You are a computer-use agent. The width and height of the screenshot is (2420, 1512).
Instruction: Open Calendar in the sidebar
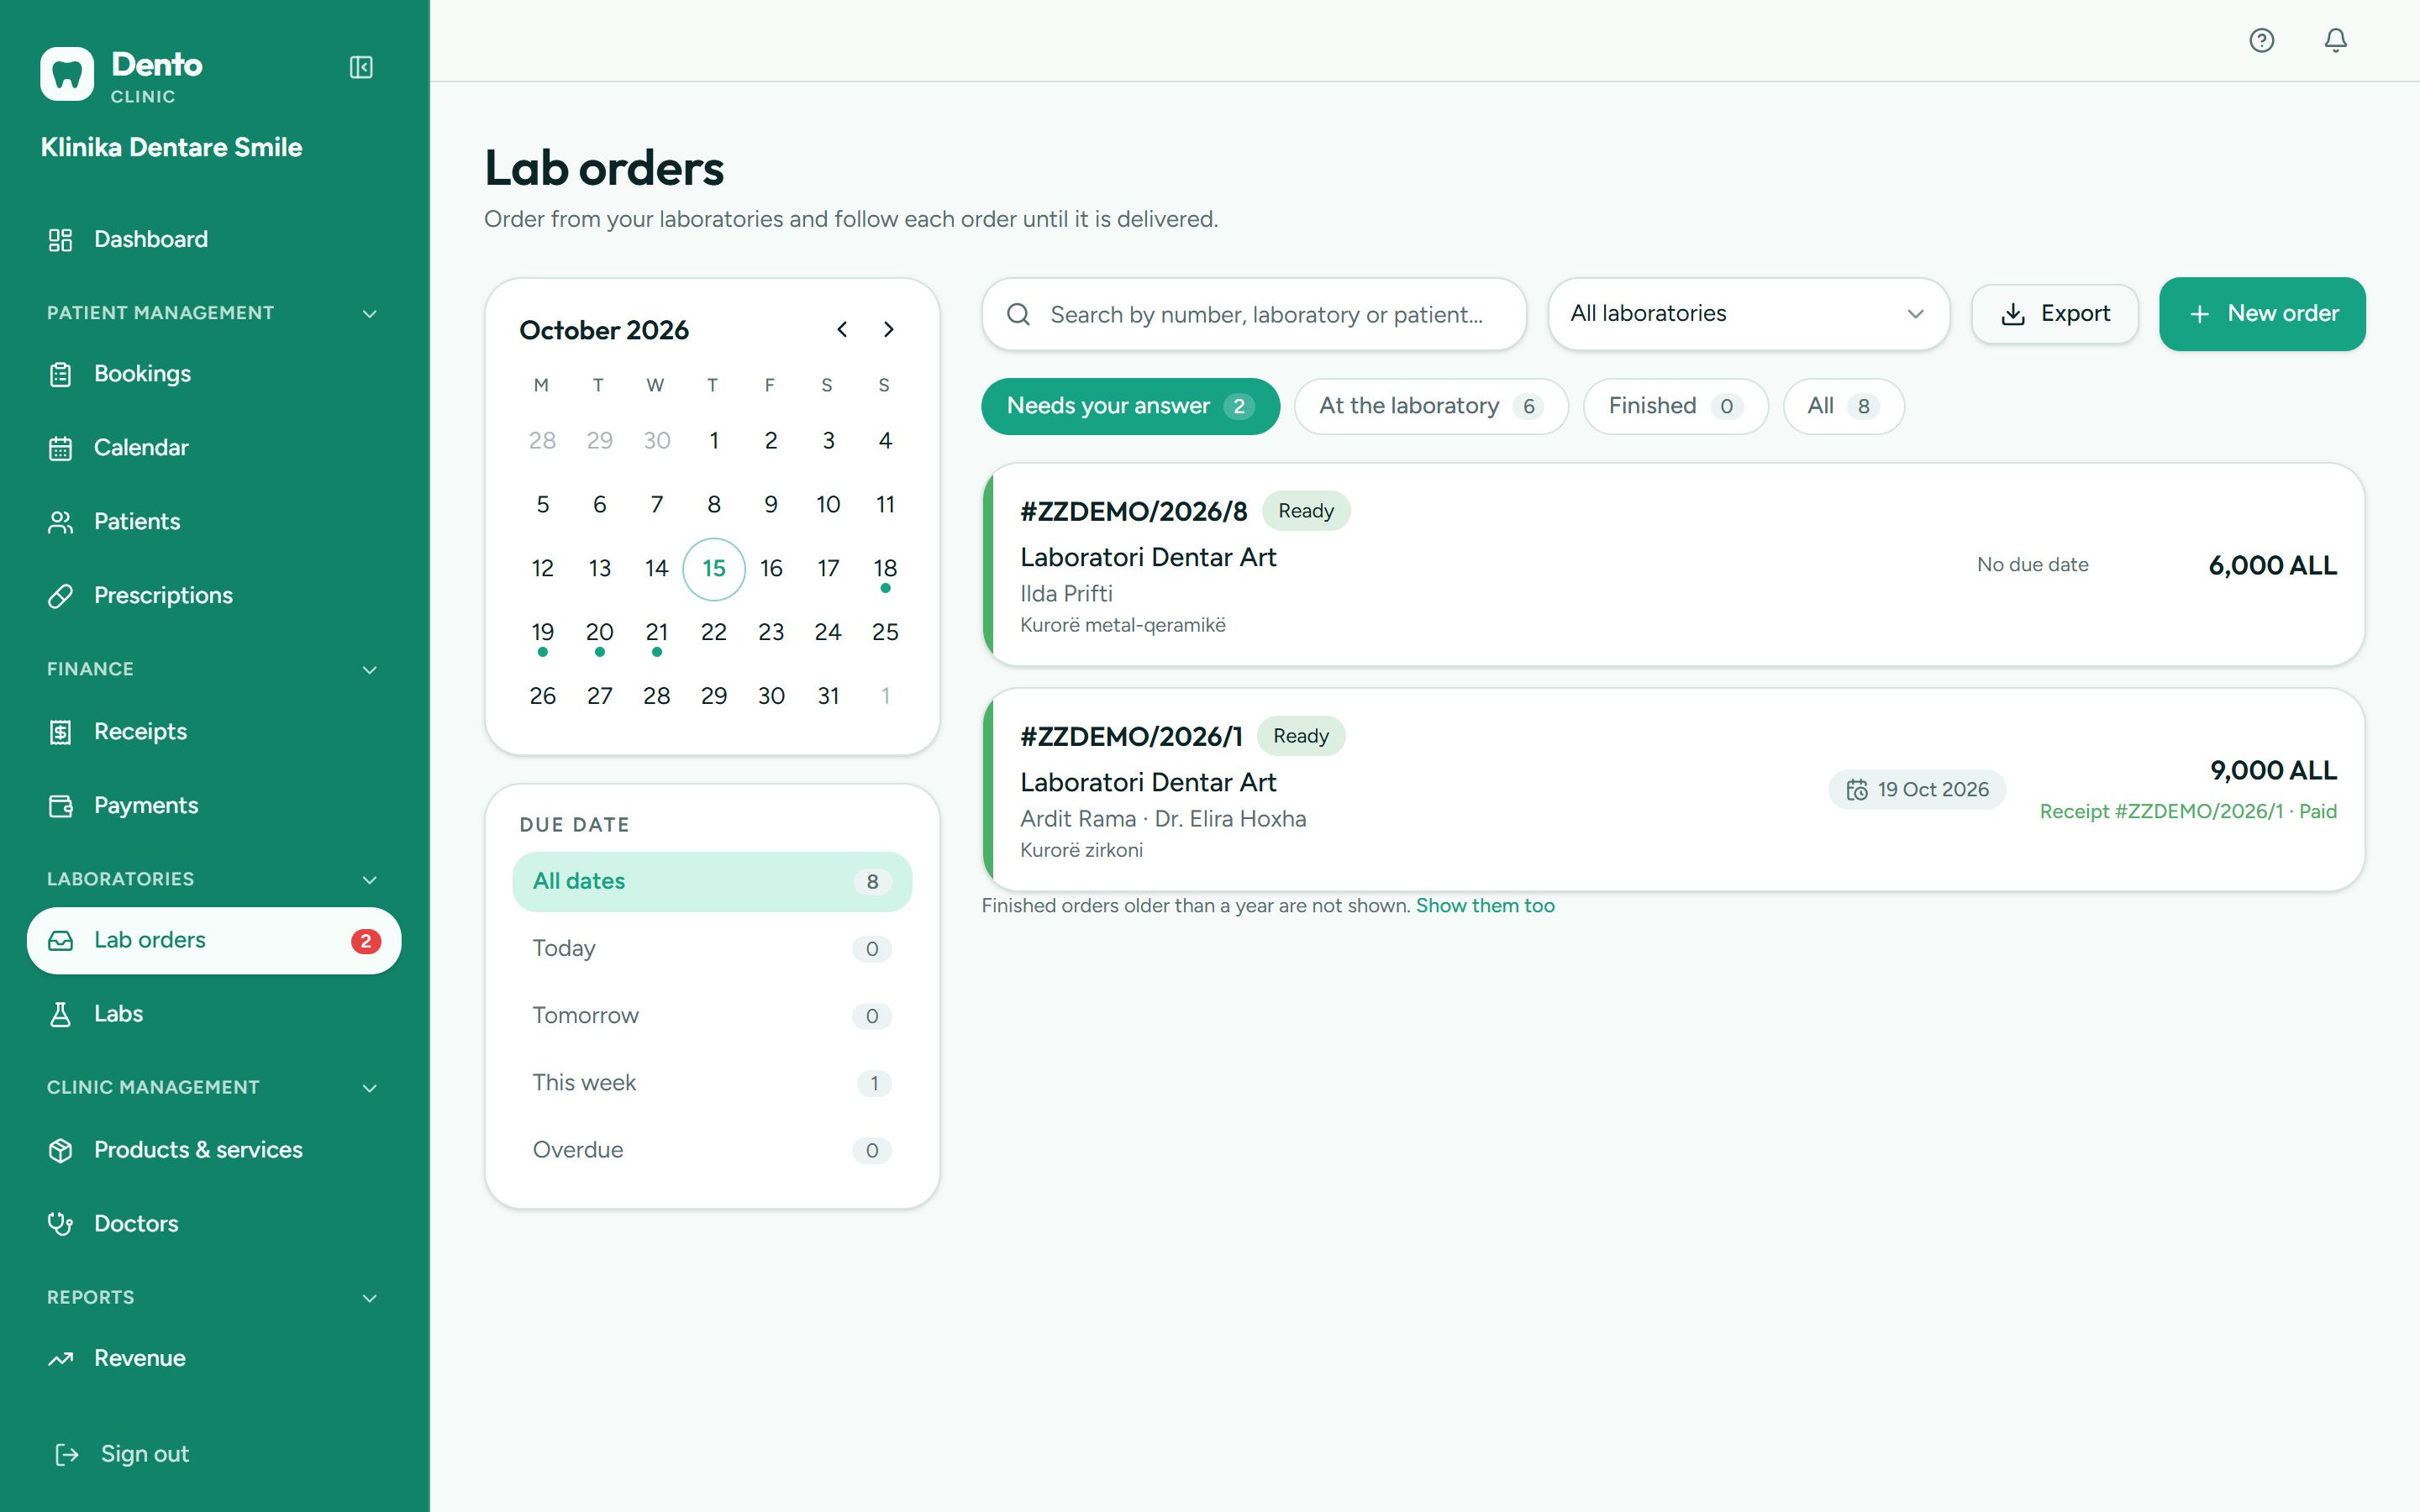pos(214,448)
